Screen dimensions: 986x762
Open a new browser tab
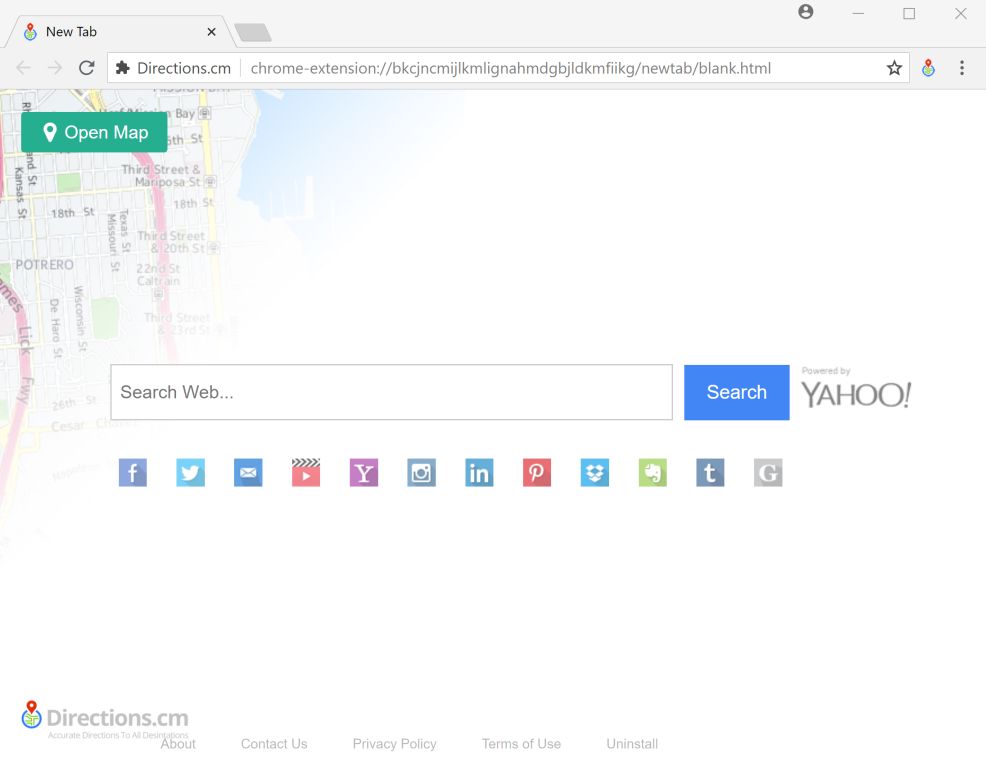click(x=253, y=32)
